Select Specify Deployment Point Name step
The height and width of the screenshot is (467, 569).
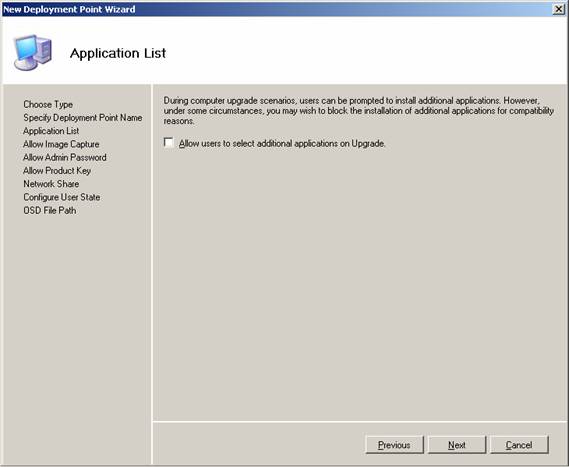[83, 118]
